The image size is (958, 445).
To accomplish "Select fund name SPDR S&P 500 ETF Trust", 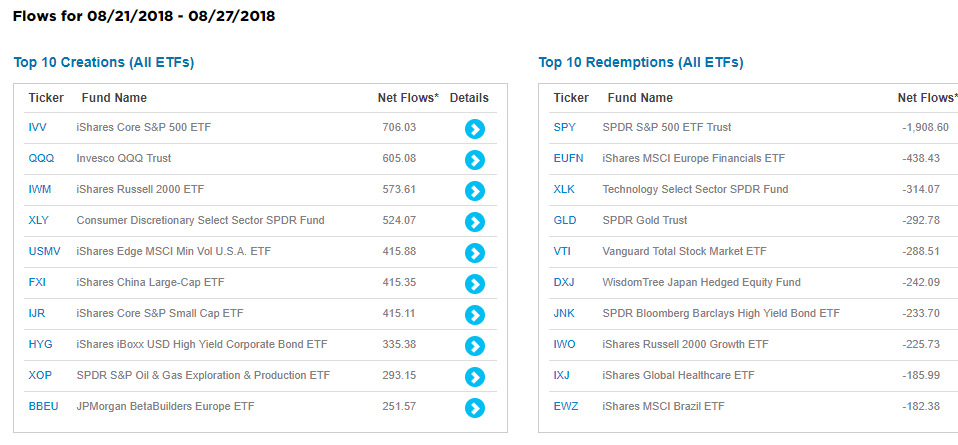I will [667, 127].
